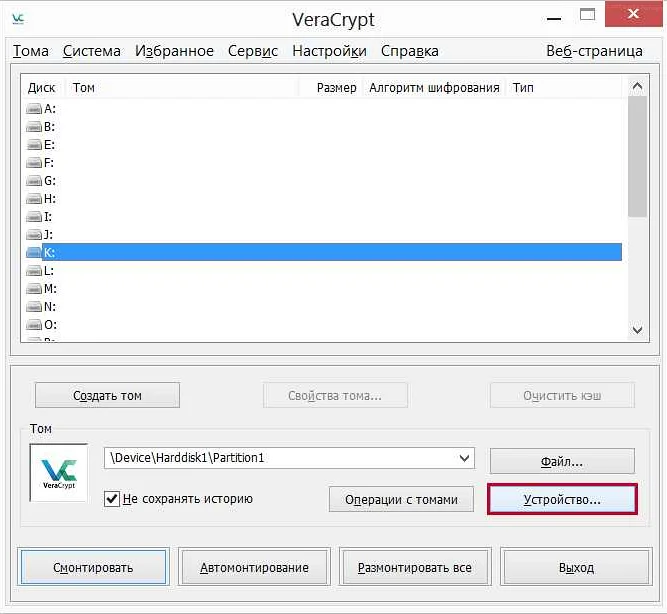Toggle the 'Не сохранять историю' checkbox
Image resolution: width=667 pixels, height=614 pixels.
[x=112, y=498]
